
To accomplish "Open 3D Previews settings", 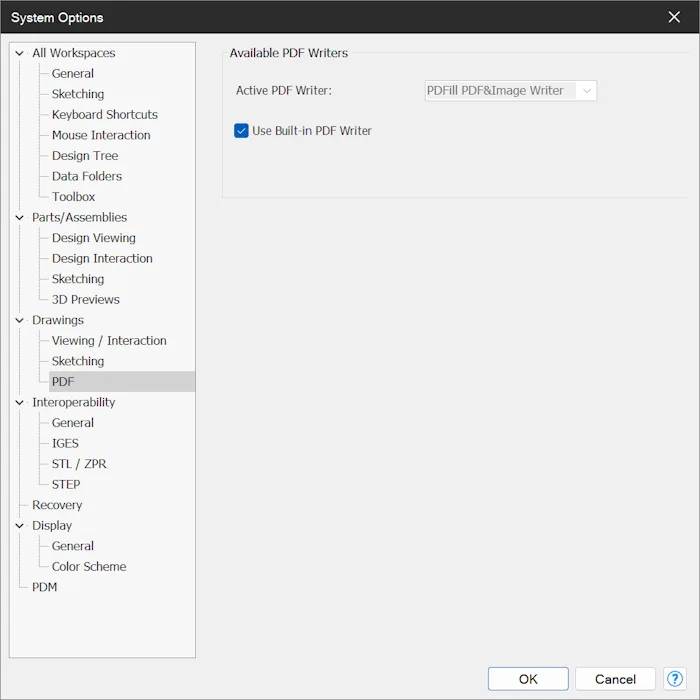I will click(85, 299).
